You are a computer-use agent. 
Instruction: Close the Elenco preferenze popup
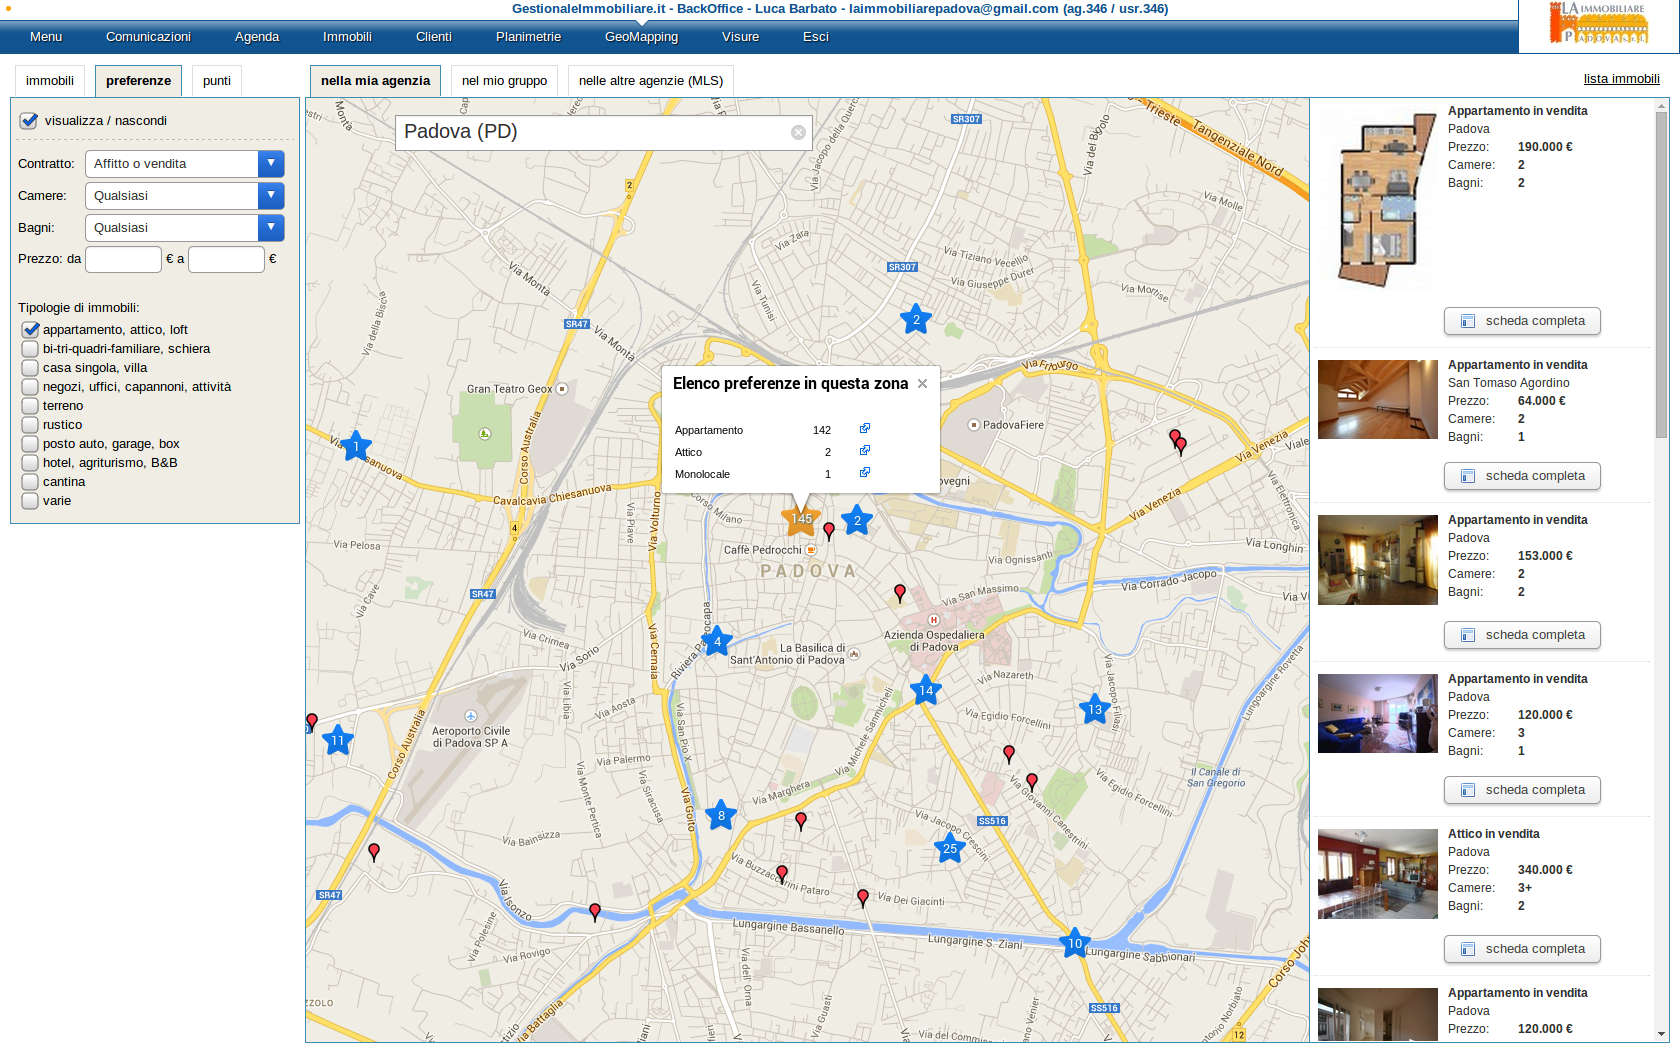[x=922, y=384]
